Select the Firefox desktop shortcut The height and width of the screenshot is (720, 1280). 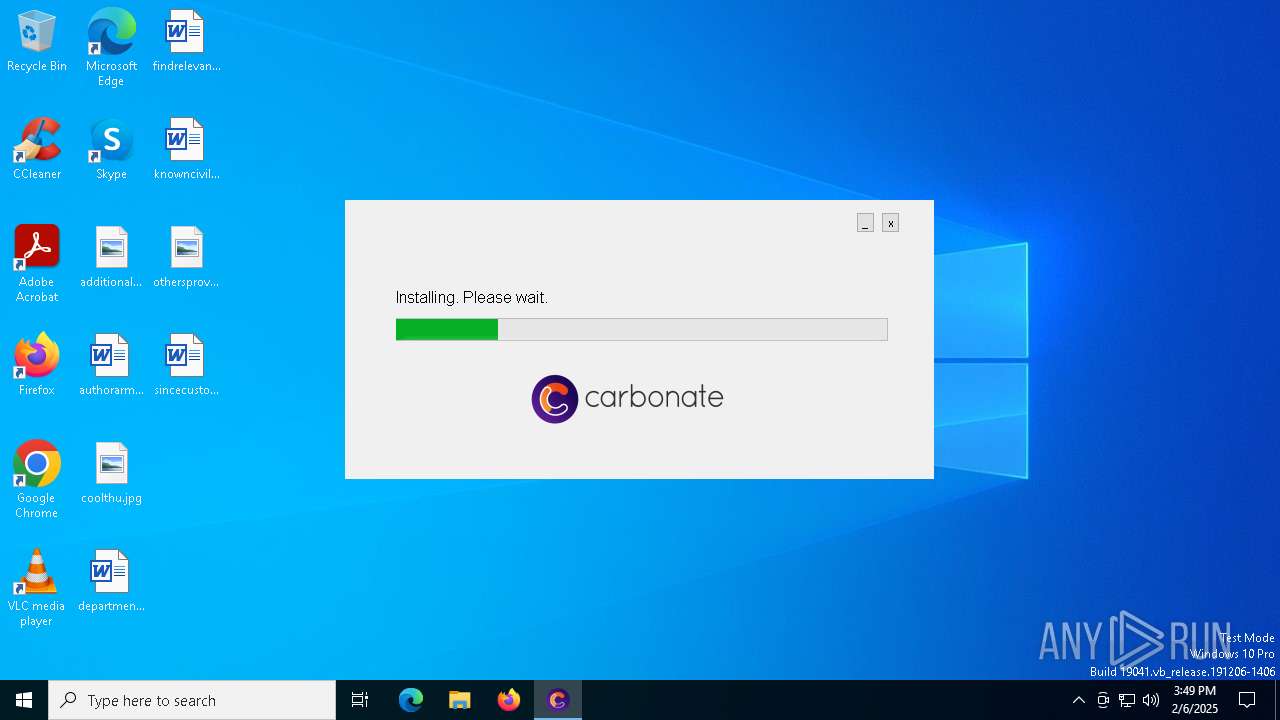[37, 366]
